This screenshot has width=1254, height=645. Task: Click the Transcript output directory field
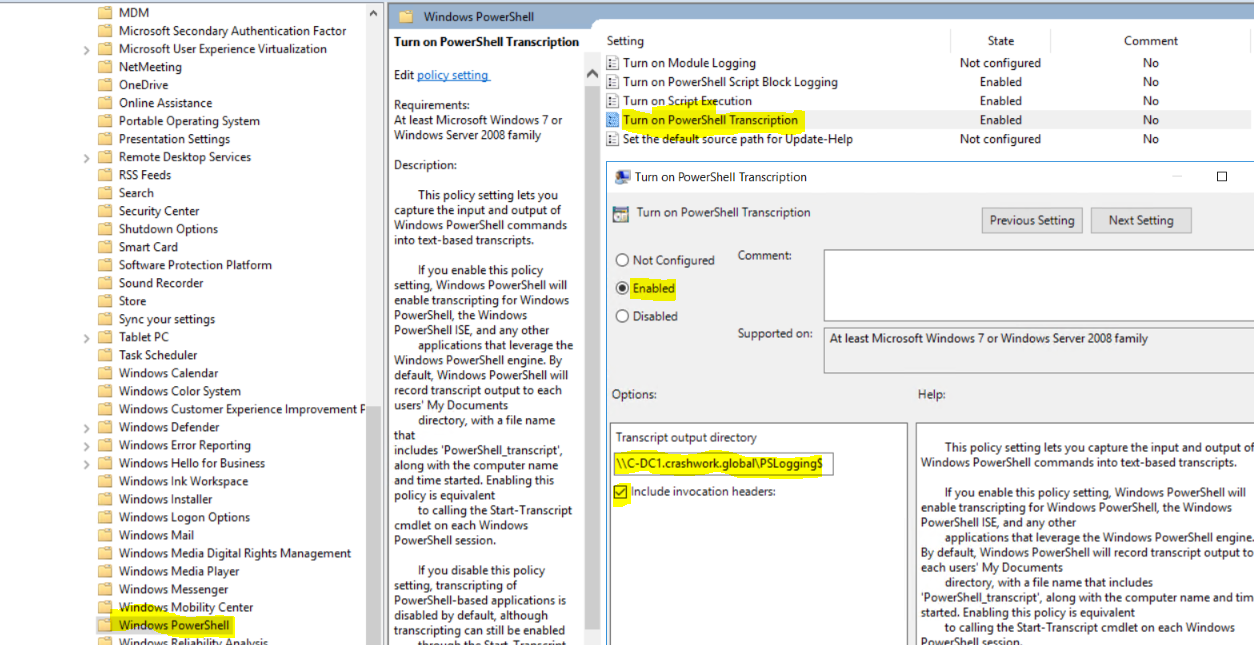click(721, 464)
